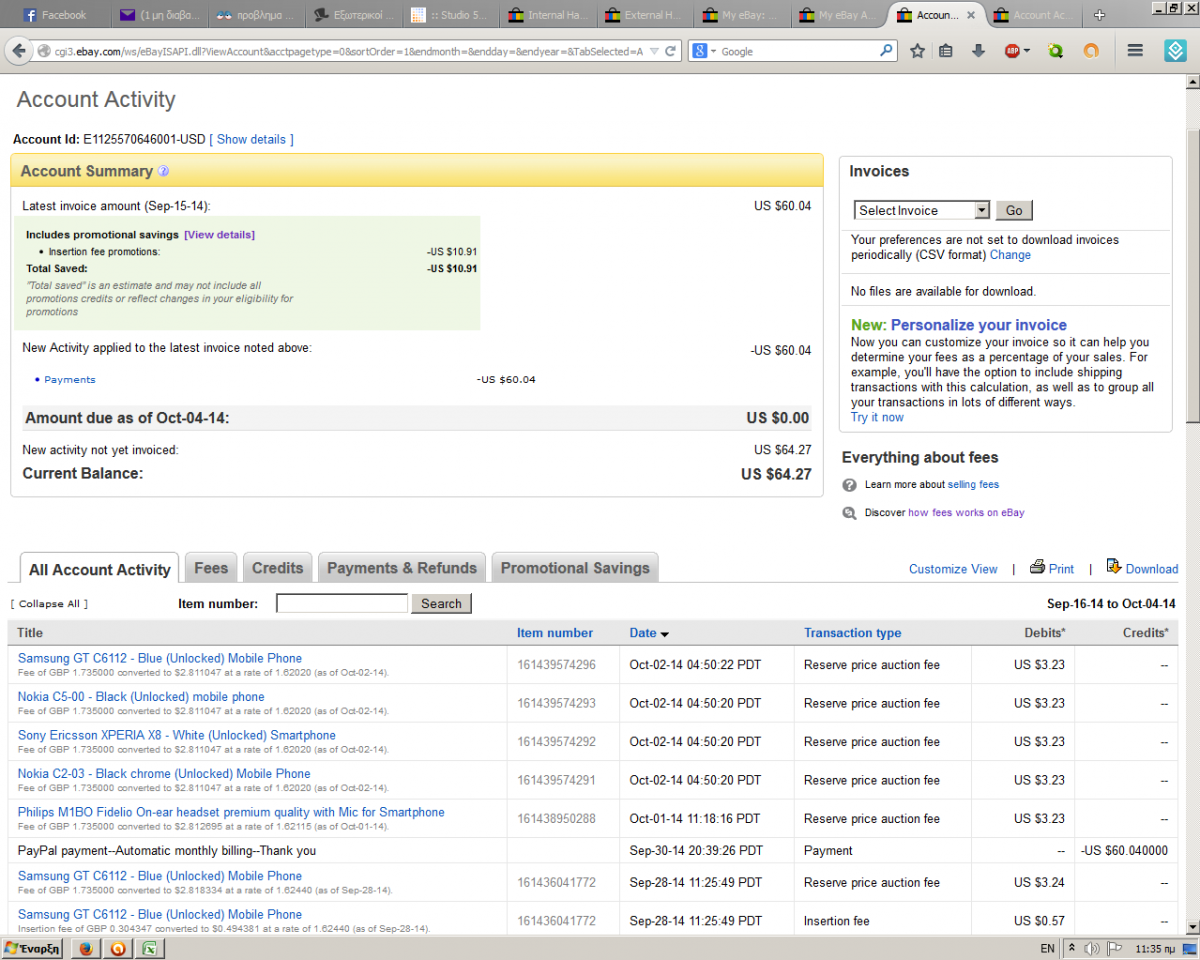Open Sony Ericsson XPERIA X8 White listing

point(177,735)
